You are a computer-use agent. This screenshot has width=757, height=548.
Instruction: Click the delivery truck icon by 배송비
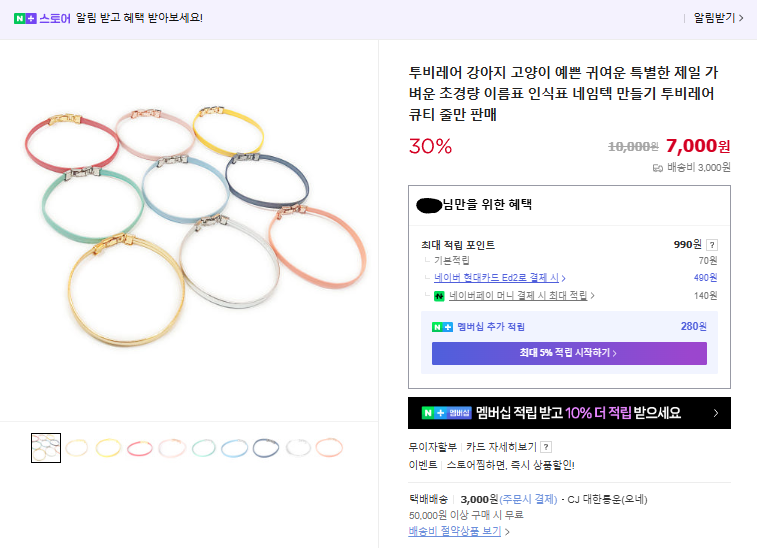click(x=658, y=168)
